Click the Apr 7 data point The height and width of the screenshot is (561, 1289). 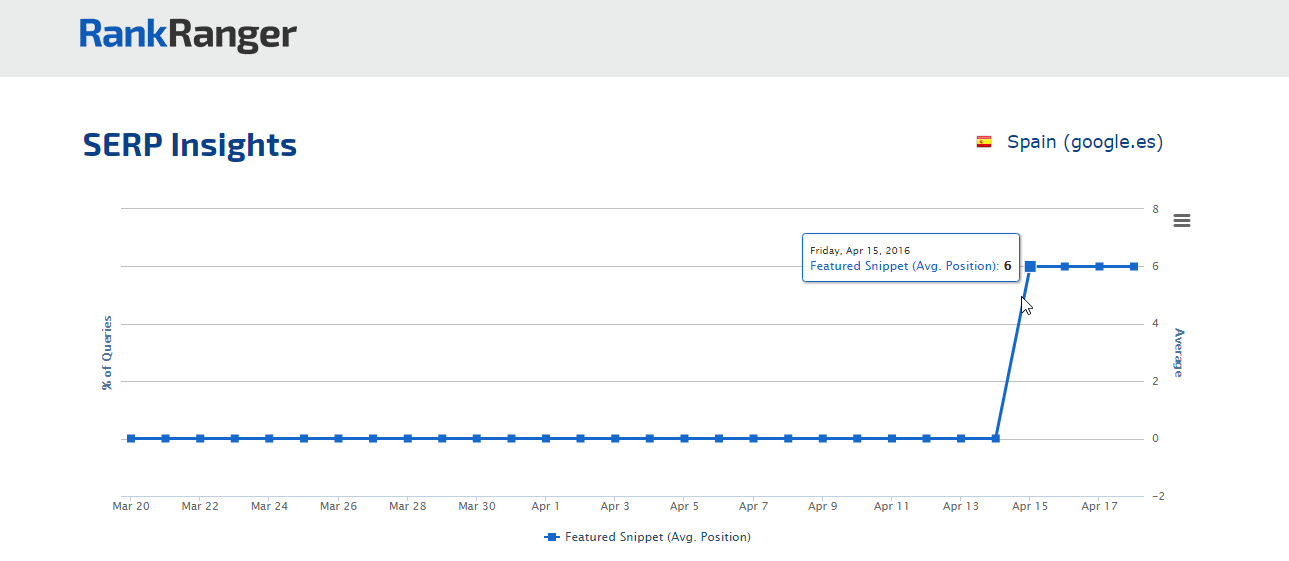(x=753, y=438)
